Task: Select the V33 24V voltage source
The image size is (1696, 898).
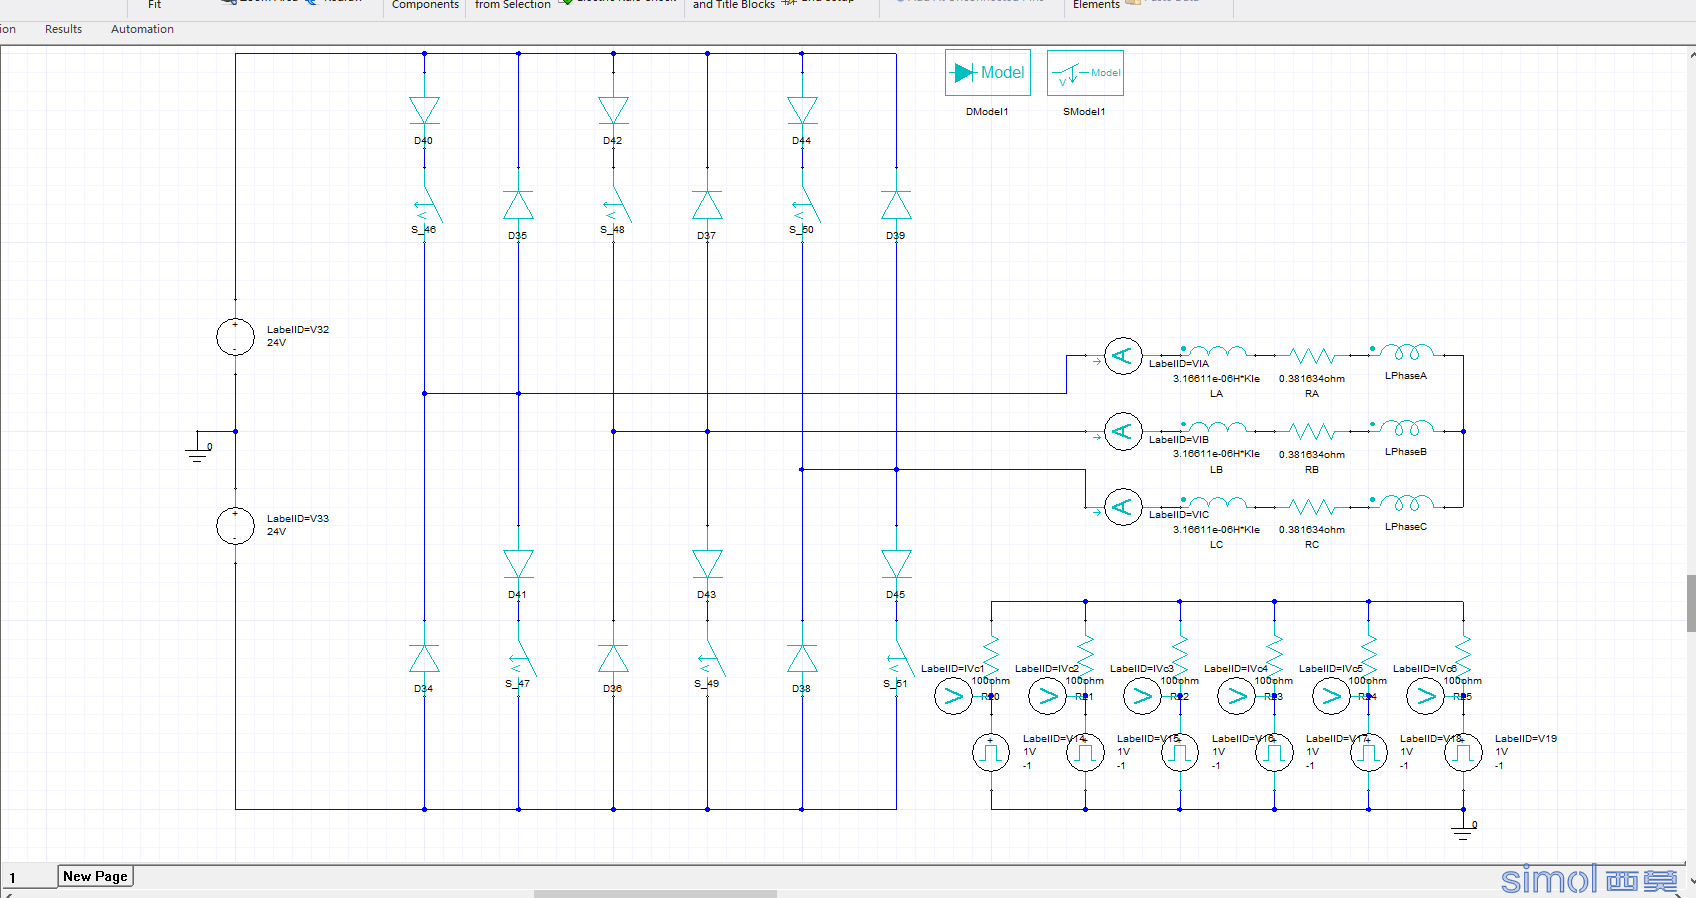Action: tap(235, 526)
